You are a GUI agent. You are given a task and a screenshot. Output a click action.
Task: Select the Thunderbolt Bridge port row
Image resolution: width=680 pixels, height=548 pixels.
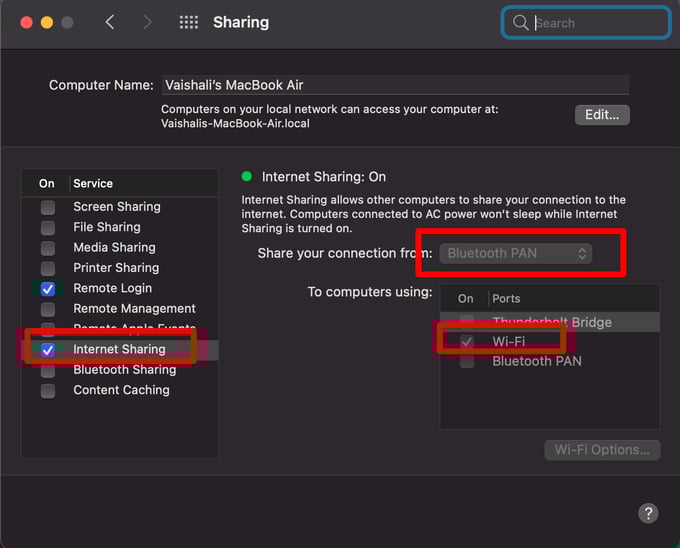[x=550, y=322]
